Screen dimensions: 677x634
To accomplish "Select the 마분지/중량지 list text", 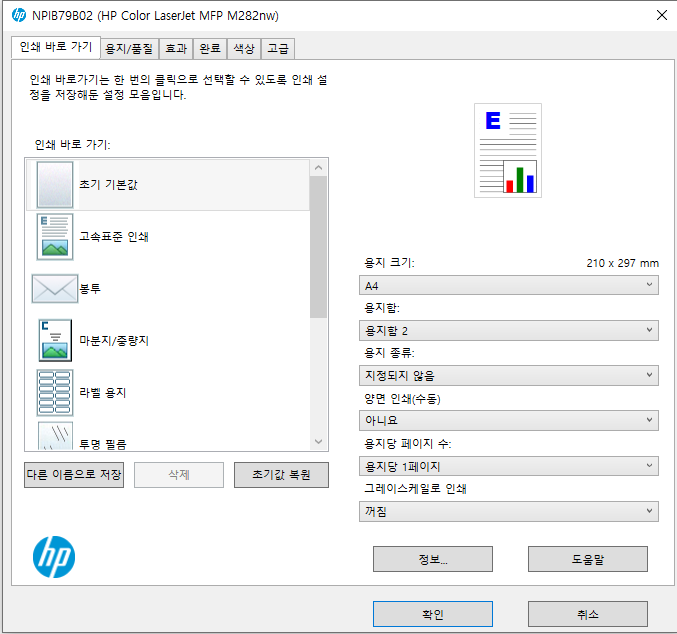I will coord(114,341).
